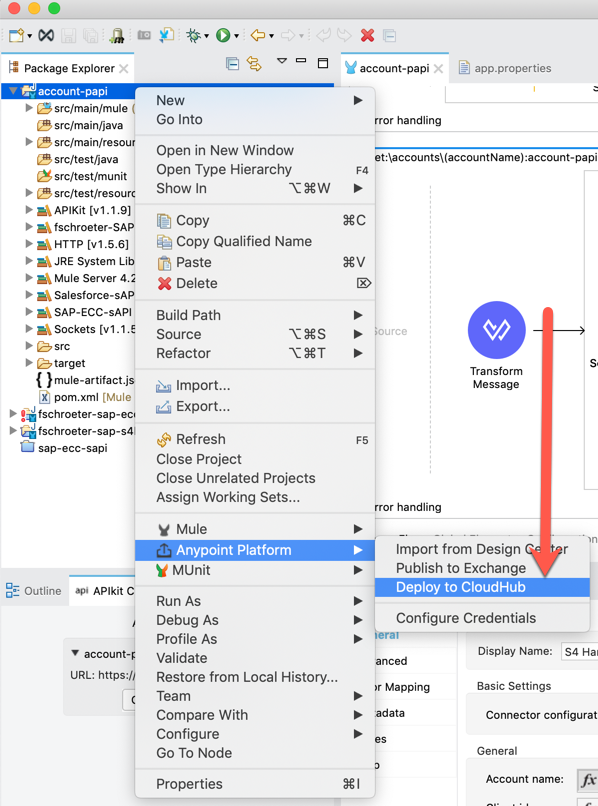Click the Collapse All icon in Package Explorer
598x806 pixels.
point(232,64)
